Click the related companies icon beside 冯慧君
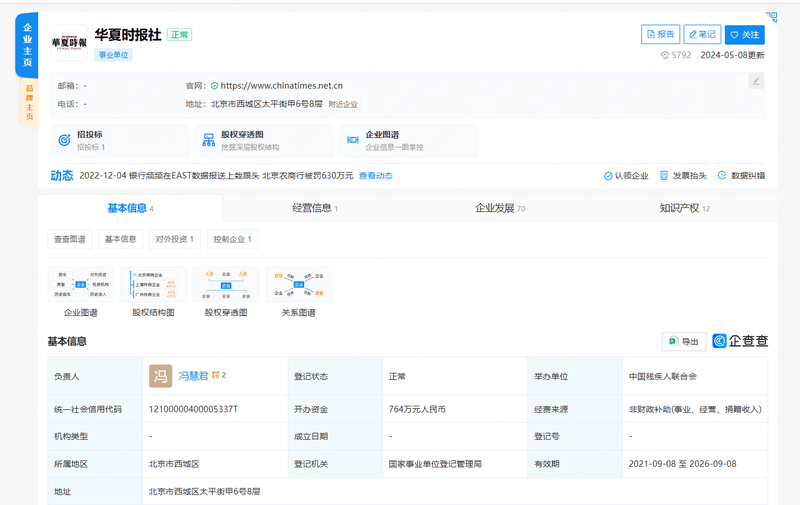800x505 pixels. coord(219,375)
